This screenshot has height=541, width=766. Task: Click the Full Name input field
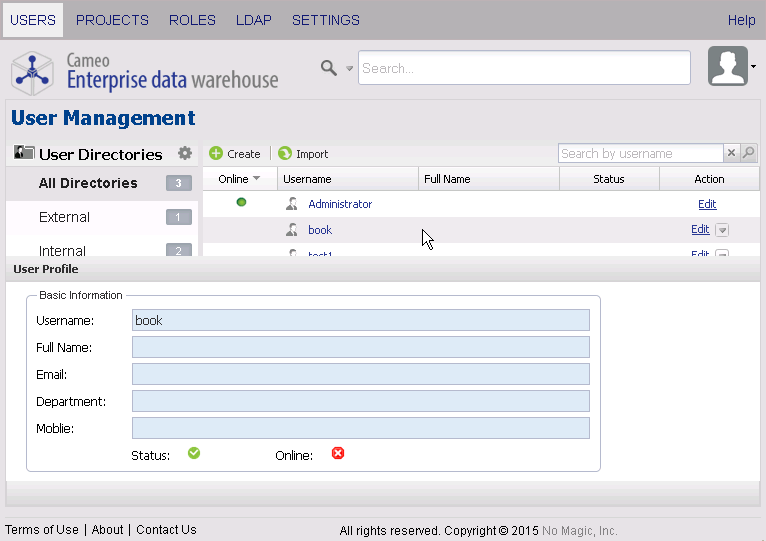click(360, 347)
